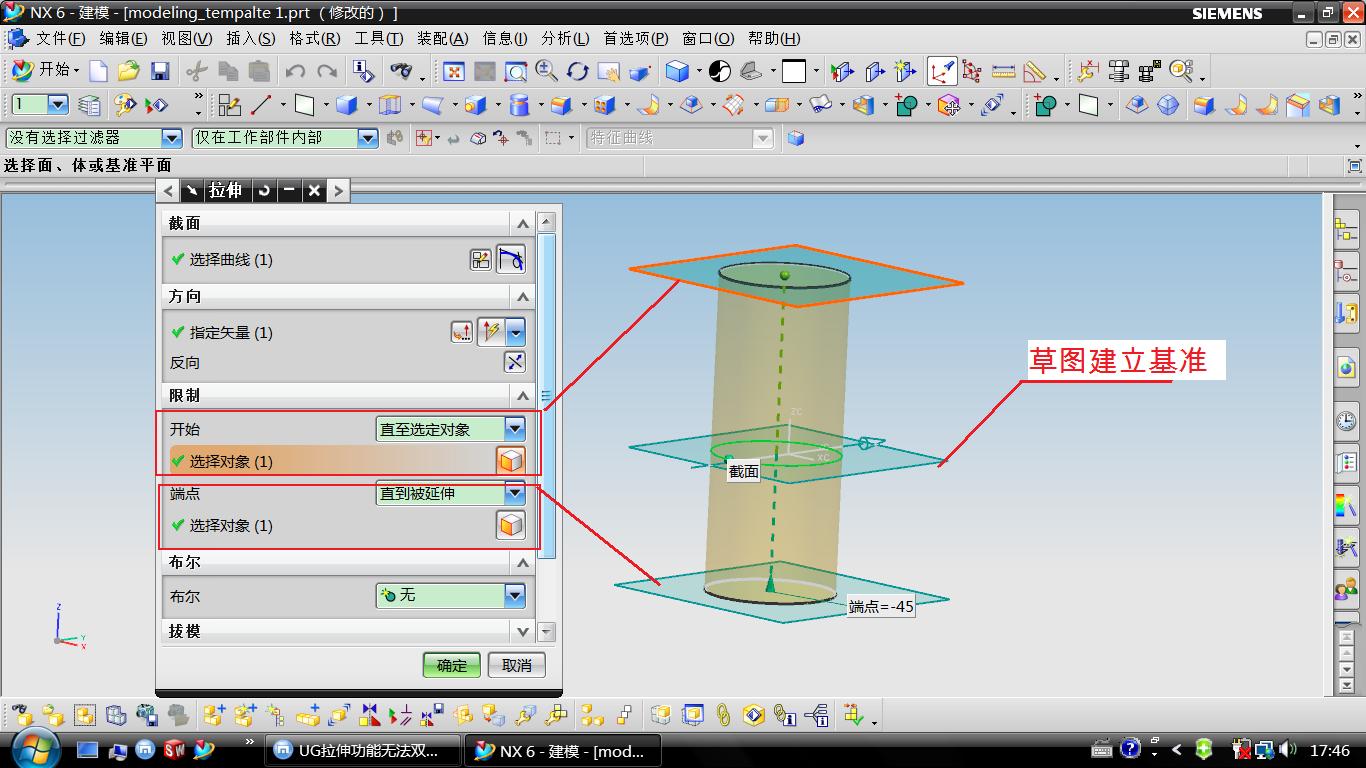Click the 确定 button
Screen dimensions: 1366x768
click(451, 665)
